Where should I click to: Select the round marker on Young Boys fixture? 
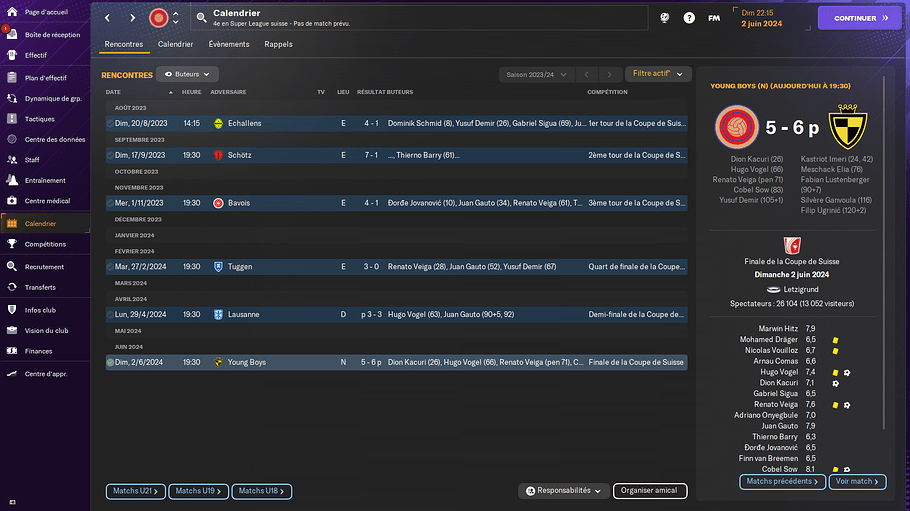pos(111,362)
